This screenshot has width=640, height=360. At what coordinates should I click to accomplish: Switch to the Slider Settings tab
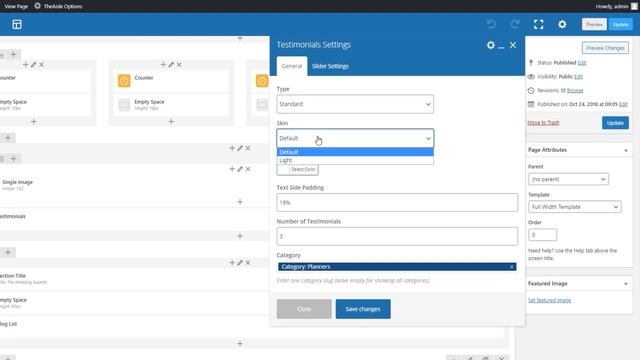point(330,66)
